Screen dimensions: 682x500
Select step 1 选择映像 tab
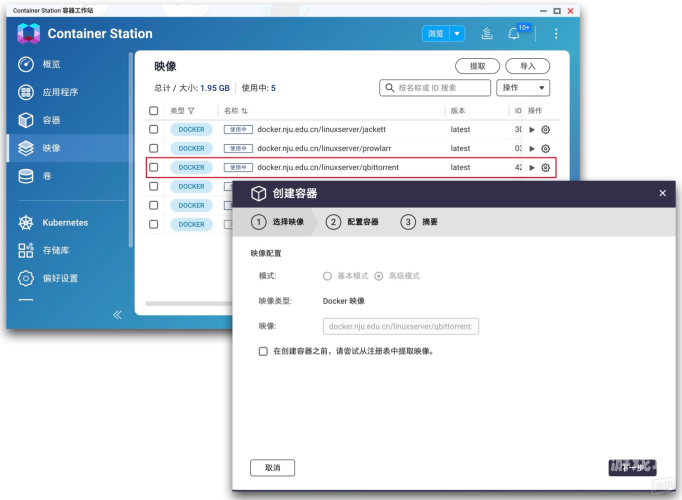coord(277,222)
